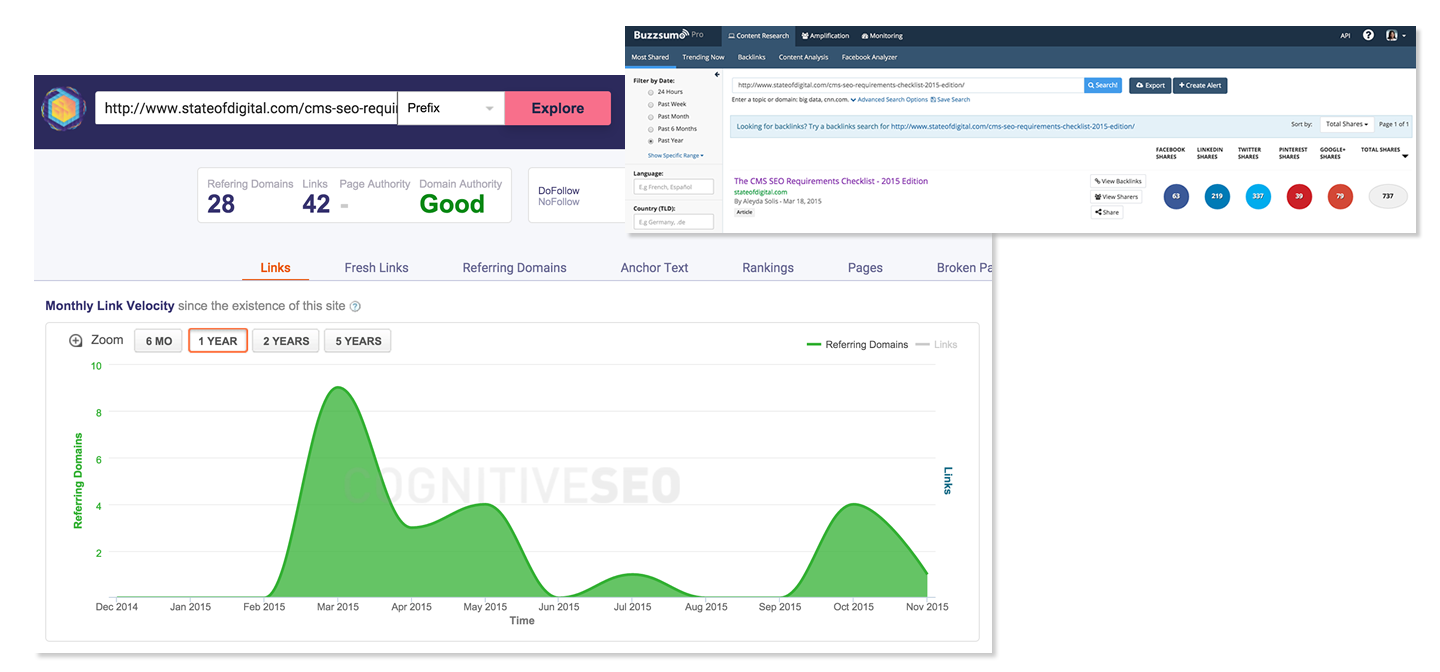Image resolution: width=1440 pixels, height=672 pixels.
Task: Click the API link in Buzzsumo
Action: [1345, 35]
